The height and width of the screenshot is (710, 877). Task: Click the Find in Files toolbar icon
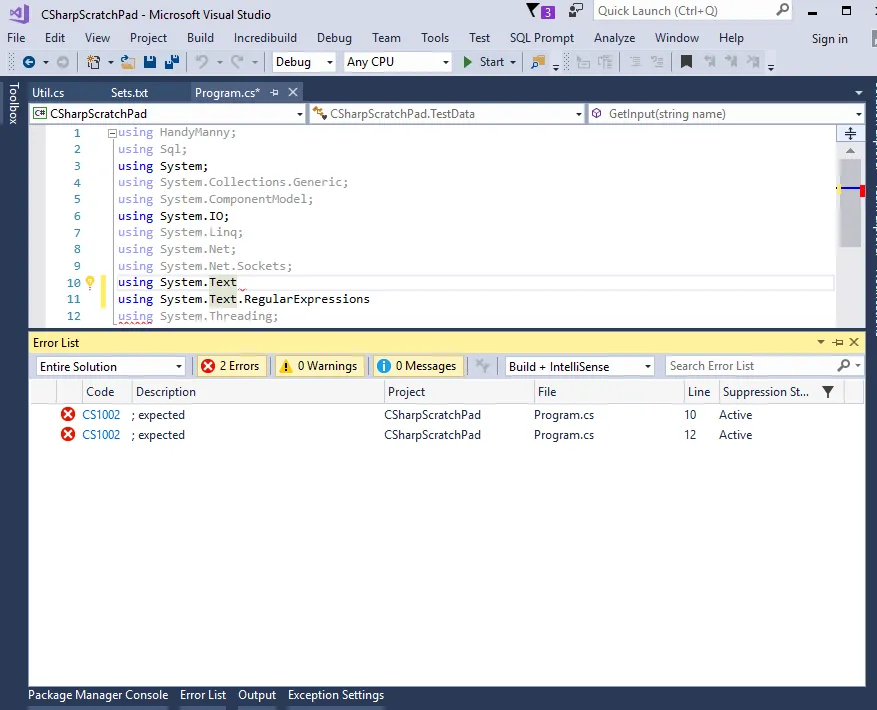click(x=538, y=62)
